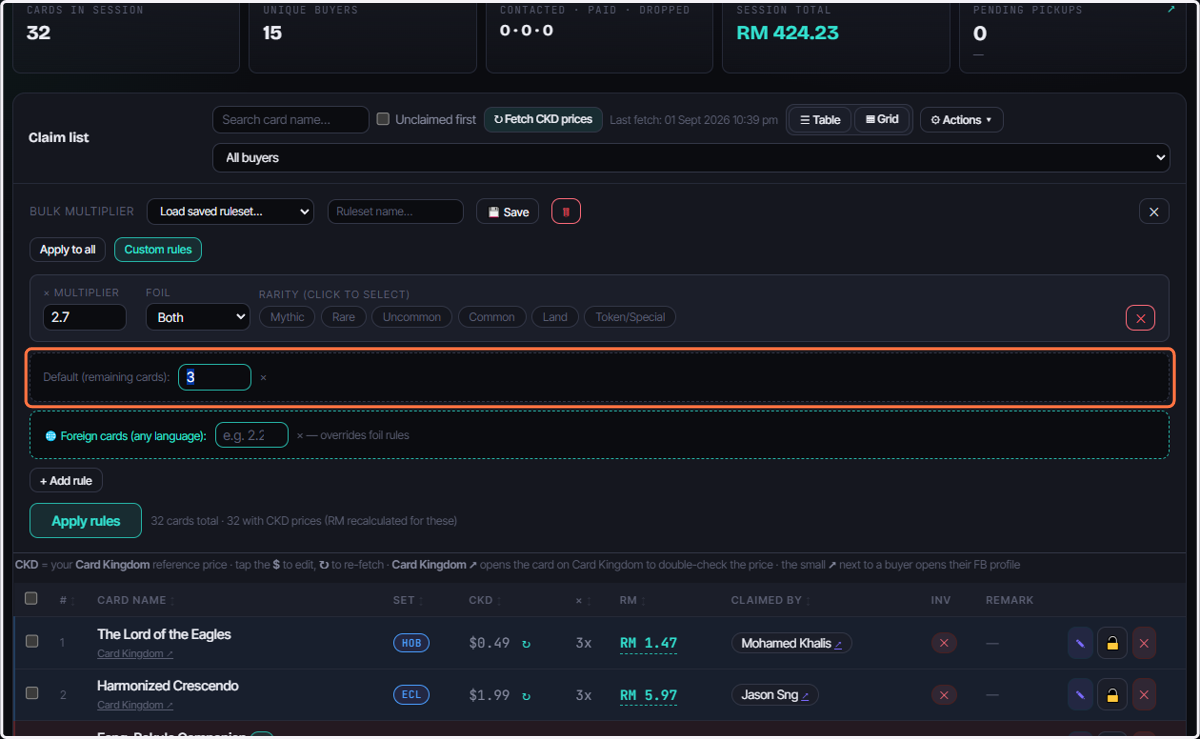Lock the Harmonized Crescendo row
The width and height of the screenshot is (1200, 739).
click(1112, 695)
